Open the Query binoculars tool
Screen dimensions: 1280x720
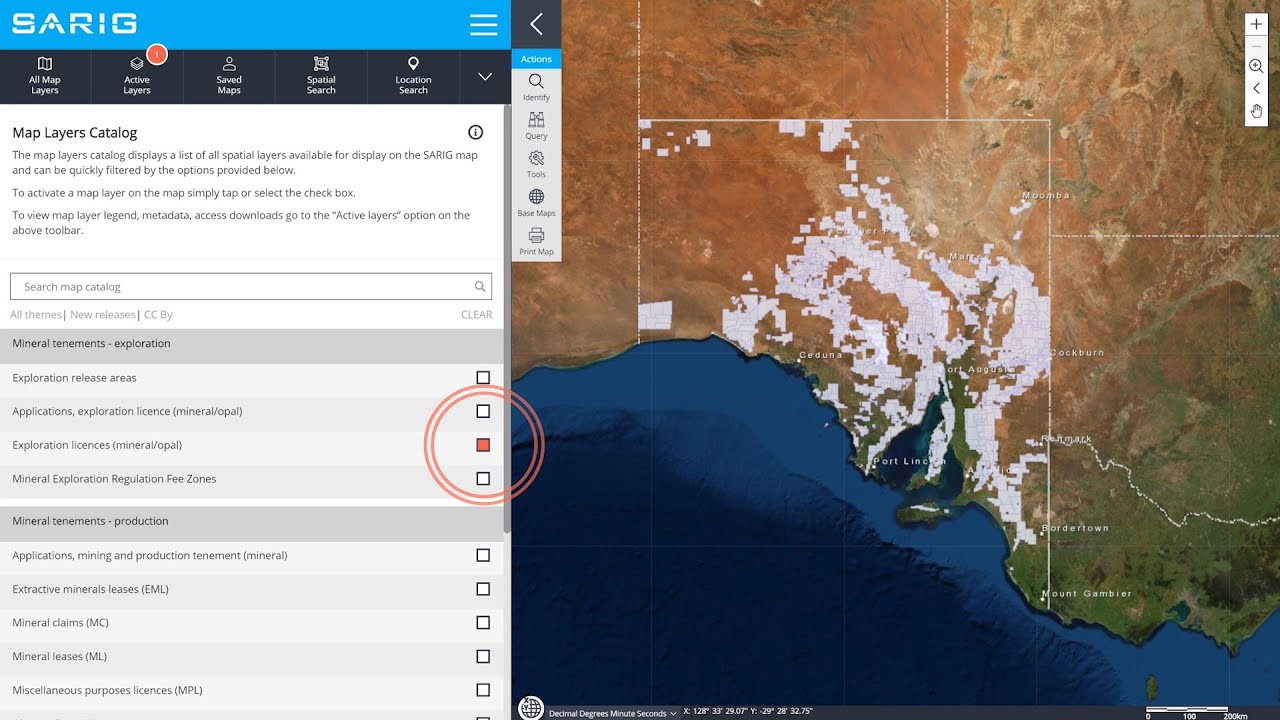(536, 126)
